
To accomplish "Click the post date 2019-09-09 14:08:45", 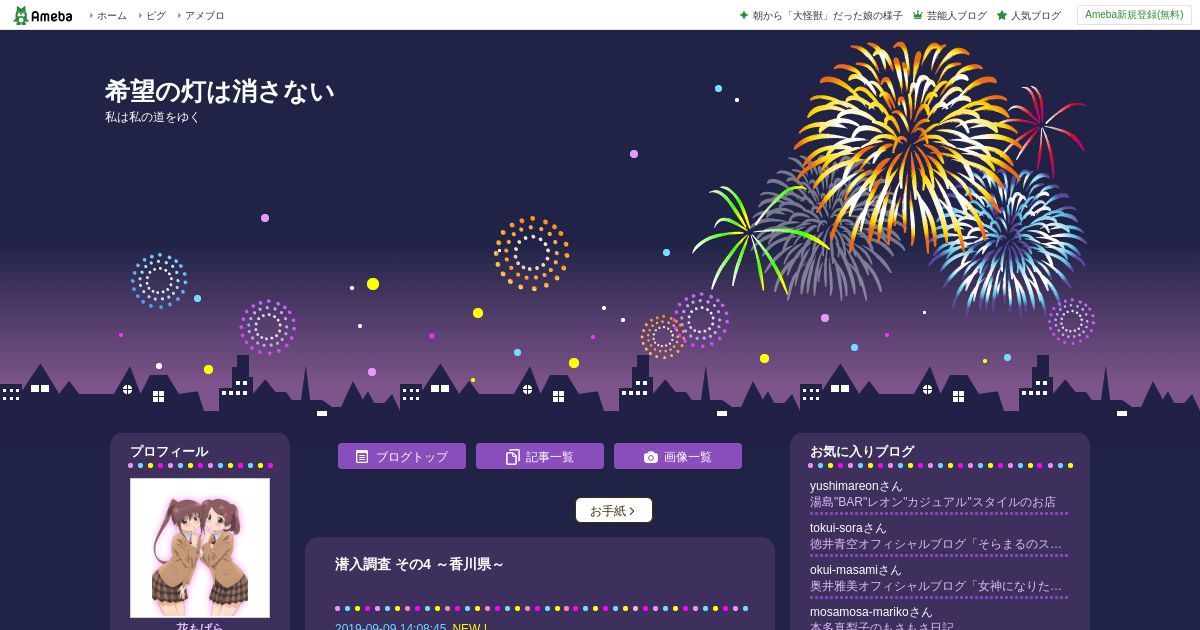I will coord(390,626).
